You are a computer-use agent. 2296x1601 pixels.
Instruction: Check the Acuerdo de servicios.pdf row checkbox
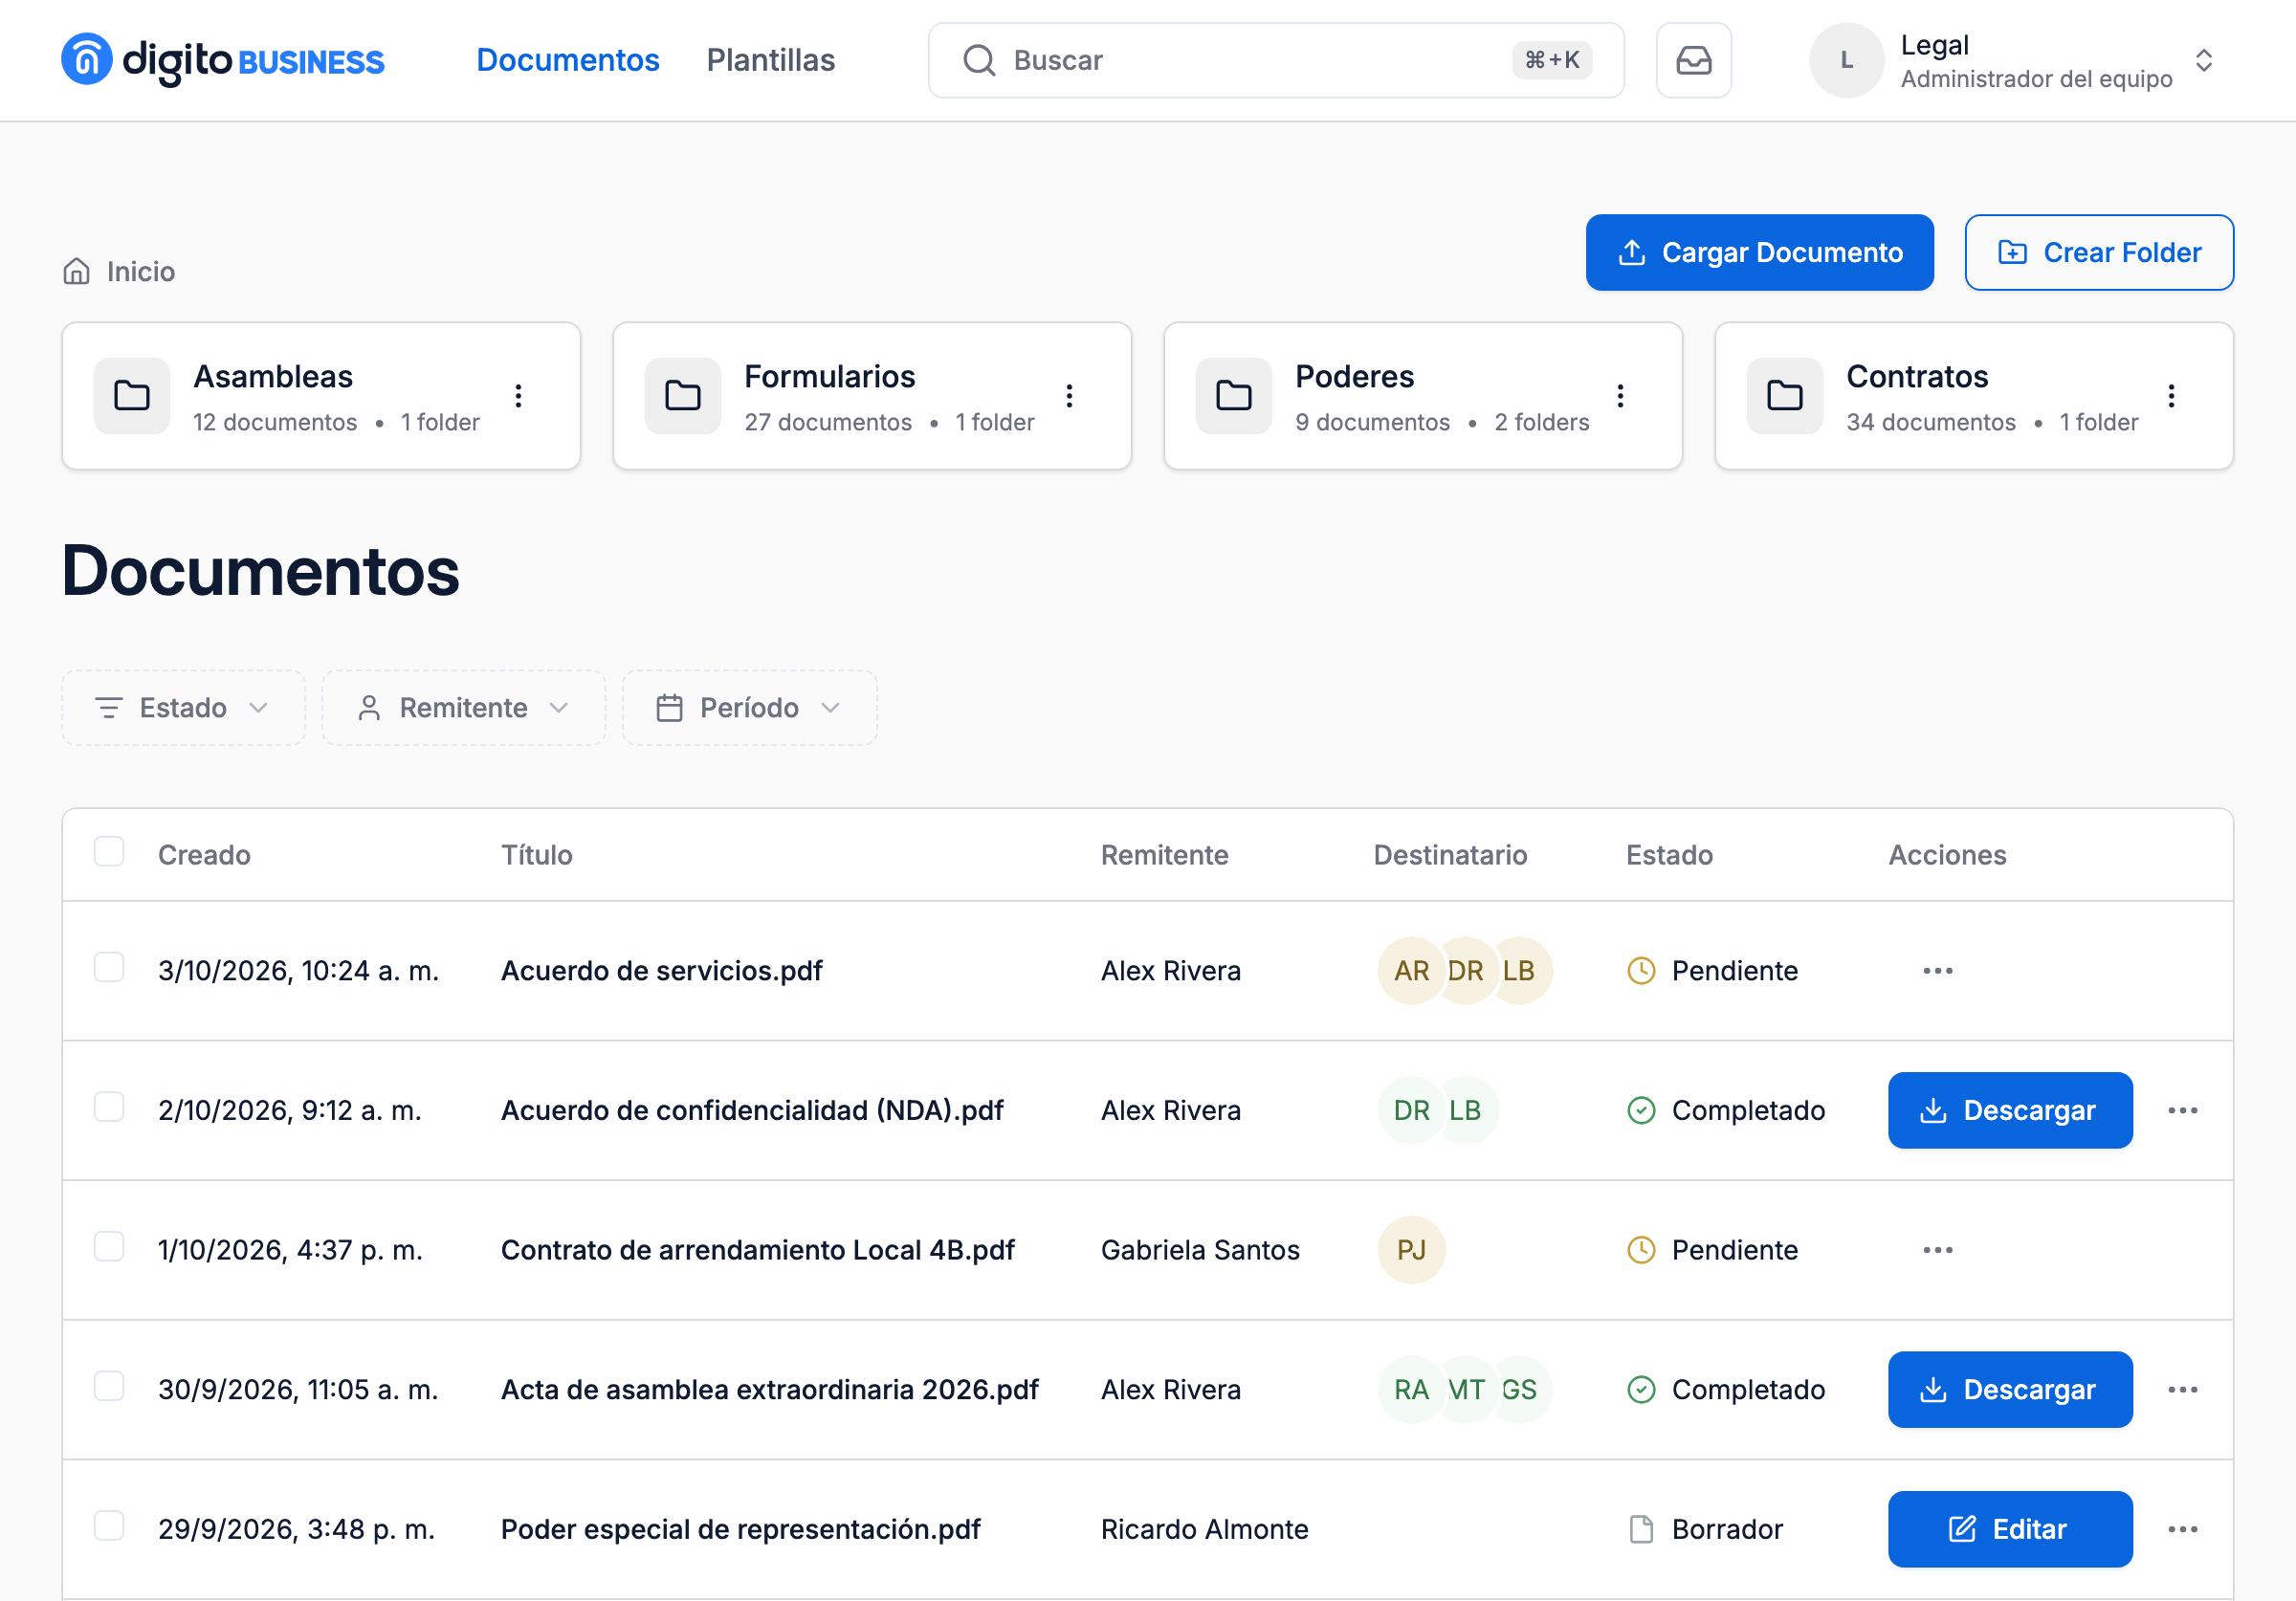[109, 968]
